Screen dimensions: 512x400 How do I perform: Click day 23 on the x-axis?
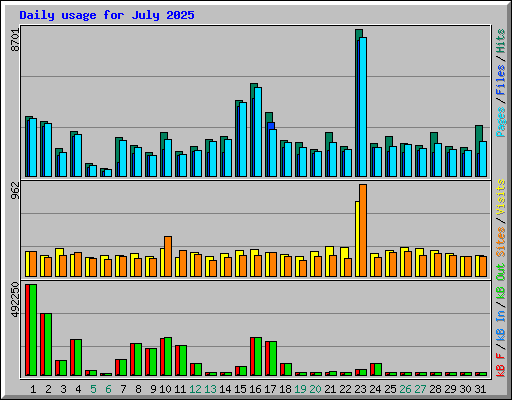coord(360,389)
